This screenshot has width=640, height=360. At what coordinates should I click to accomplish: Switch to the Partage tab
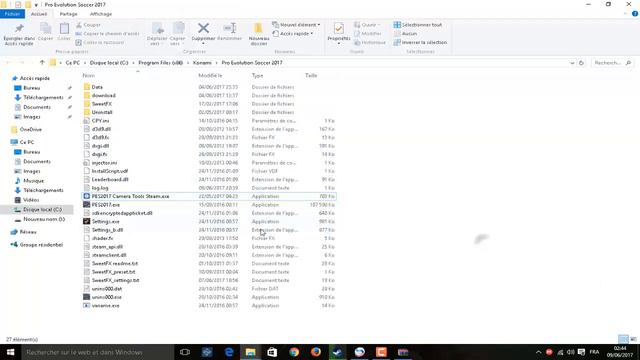(68, 14)
